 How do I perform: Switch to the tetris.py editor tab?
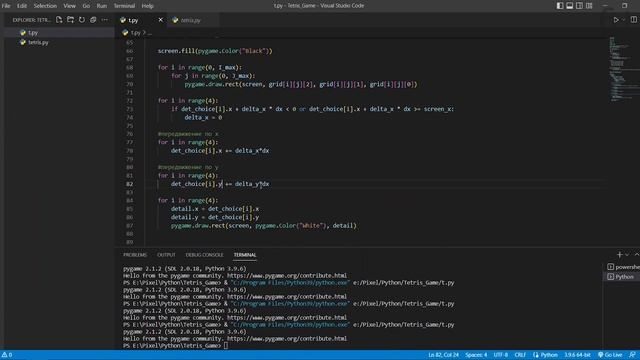pyautogui.click(x=191, y=20)
